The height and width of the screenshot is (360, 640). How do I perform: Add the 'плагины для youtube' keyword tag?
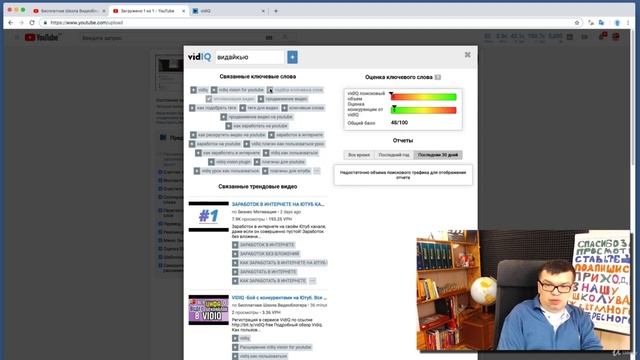click(x=257, y=162)
